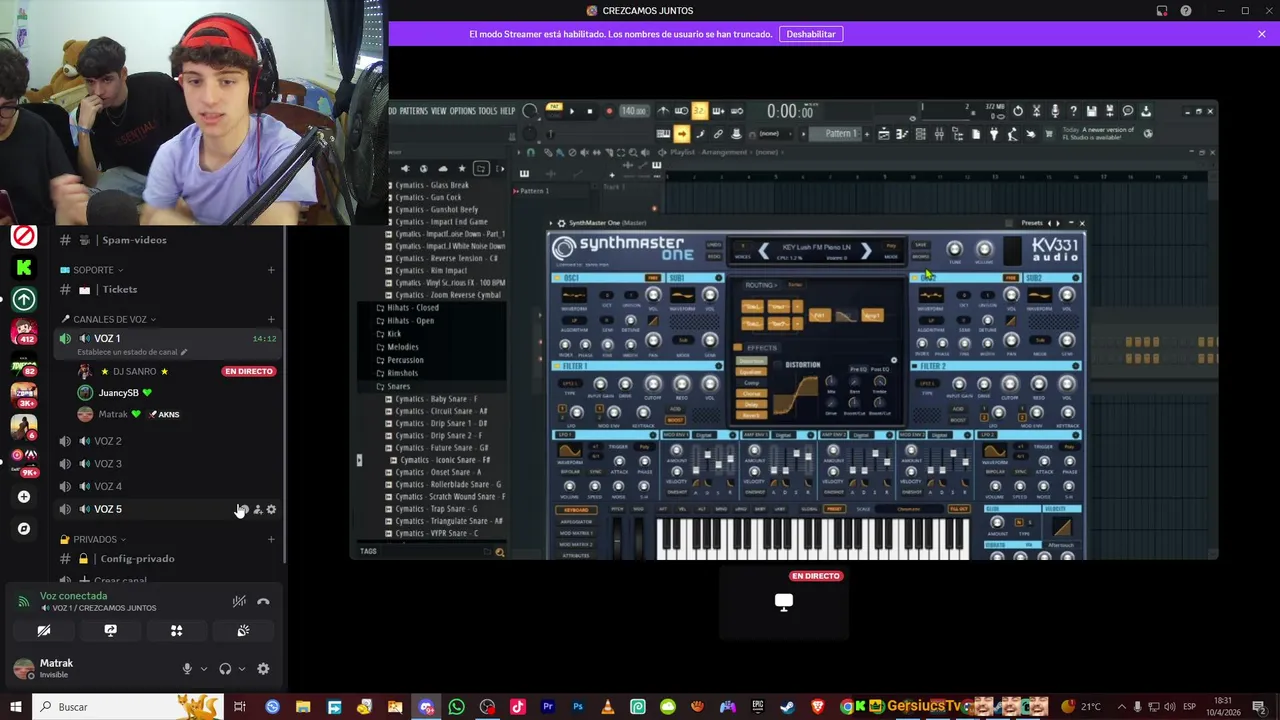
Task: Collapse the SOPORTE category
Action: [92, 270]
